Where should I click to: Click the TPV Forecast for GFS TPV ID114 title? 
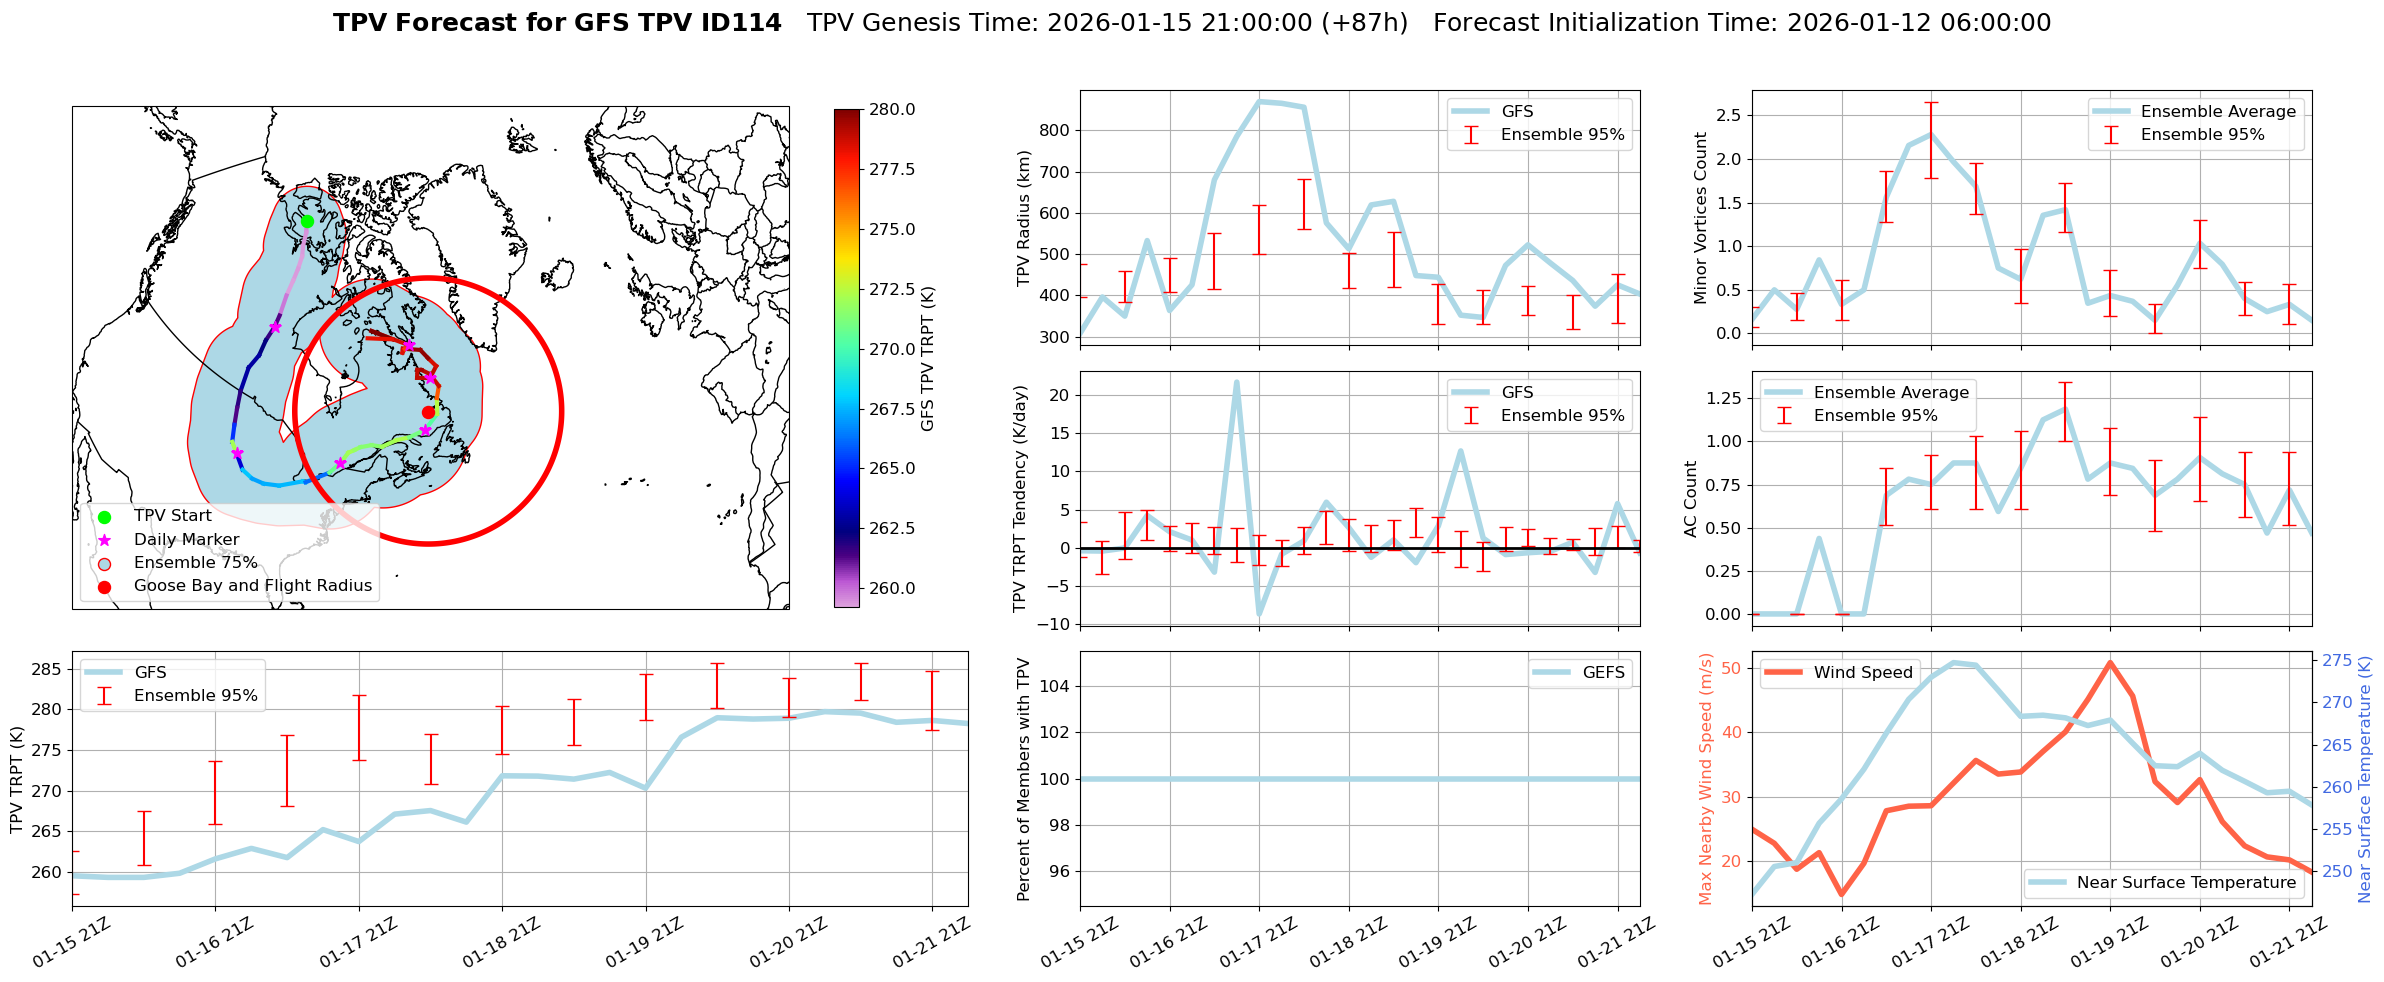[x=557, y=23]
